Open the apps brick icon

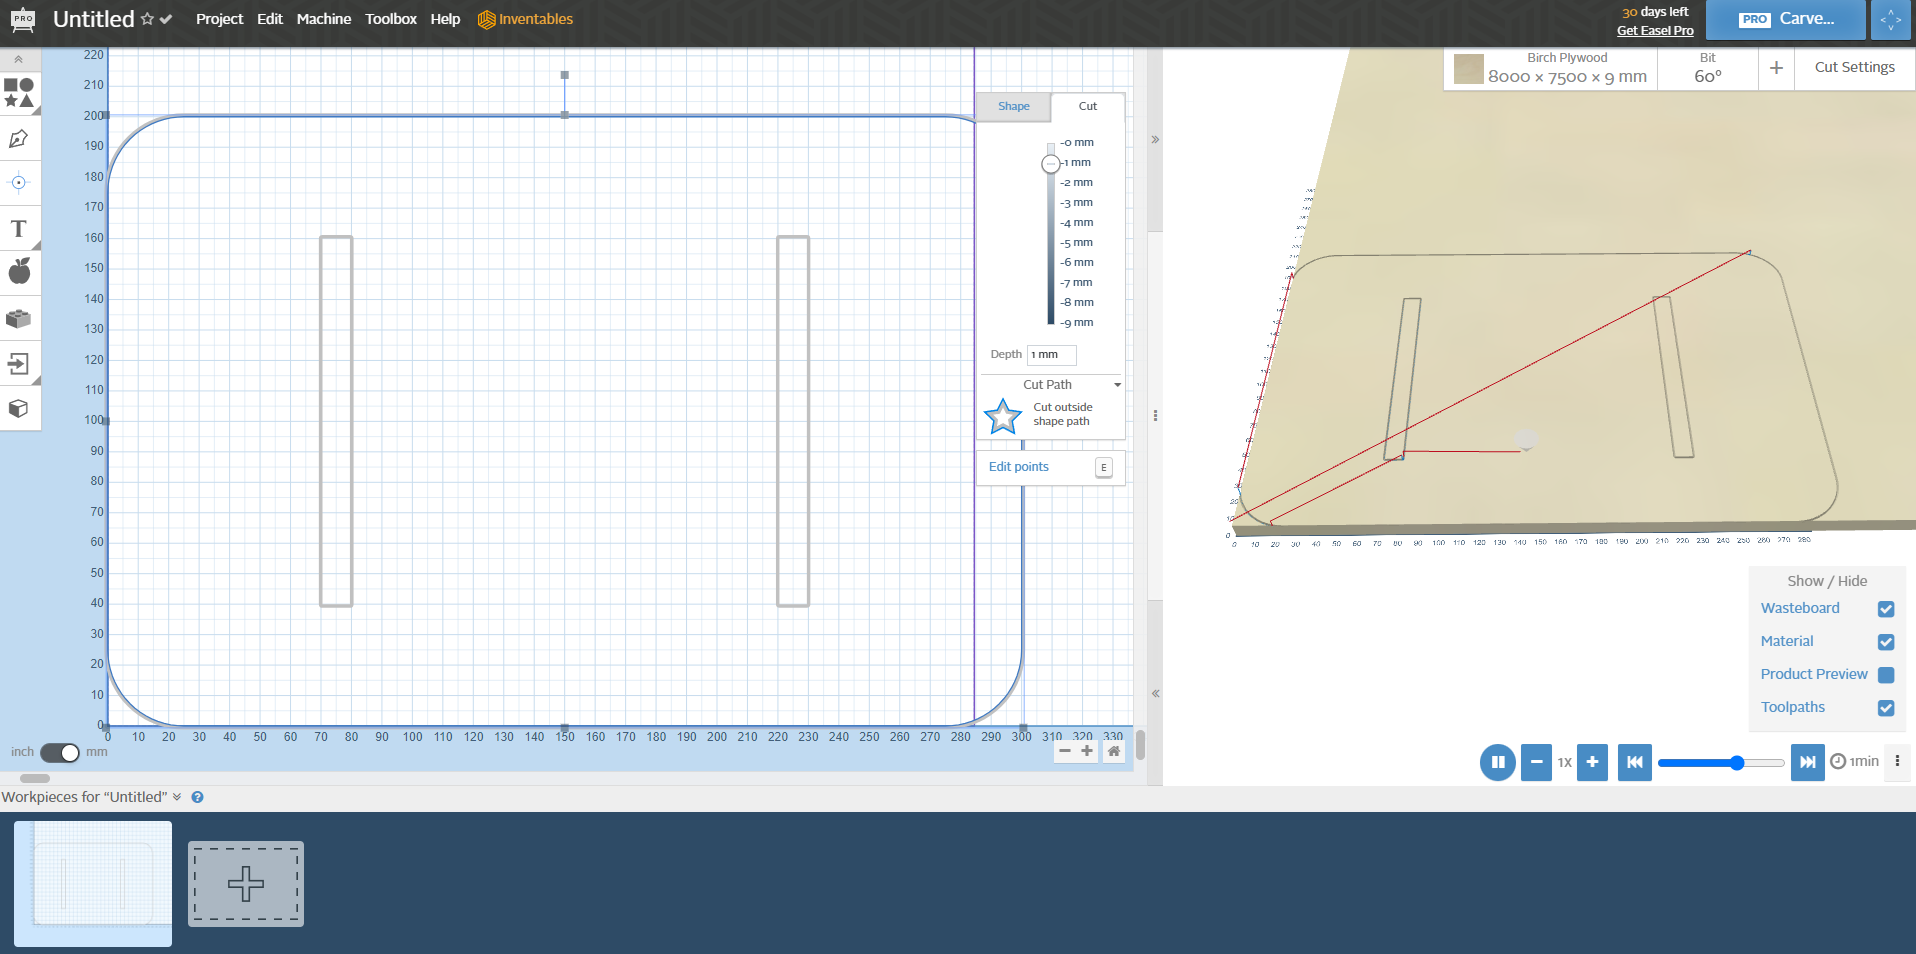19,319
